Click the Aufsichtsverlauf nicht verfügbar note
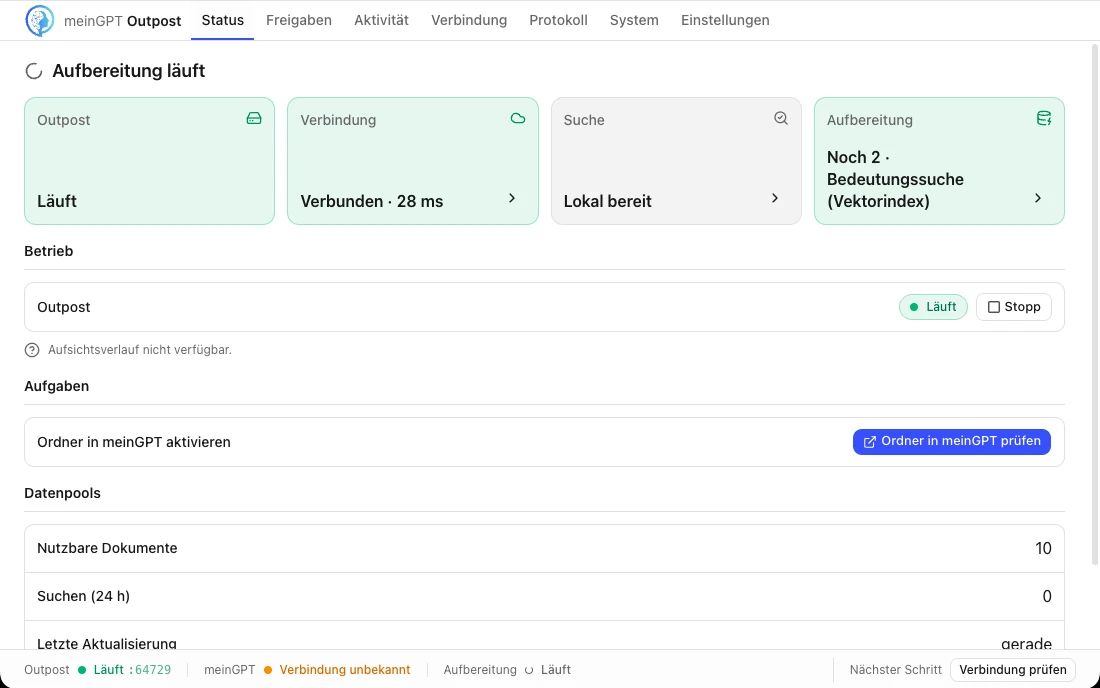 tap(140, 350)
